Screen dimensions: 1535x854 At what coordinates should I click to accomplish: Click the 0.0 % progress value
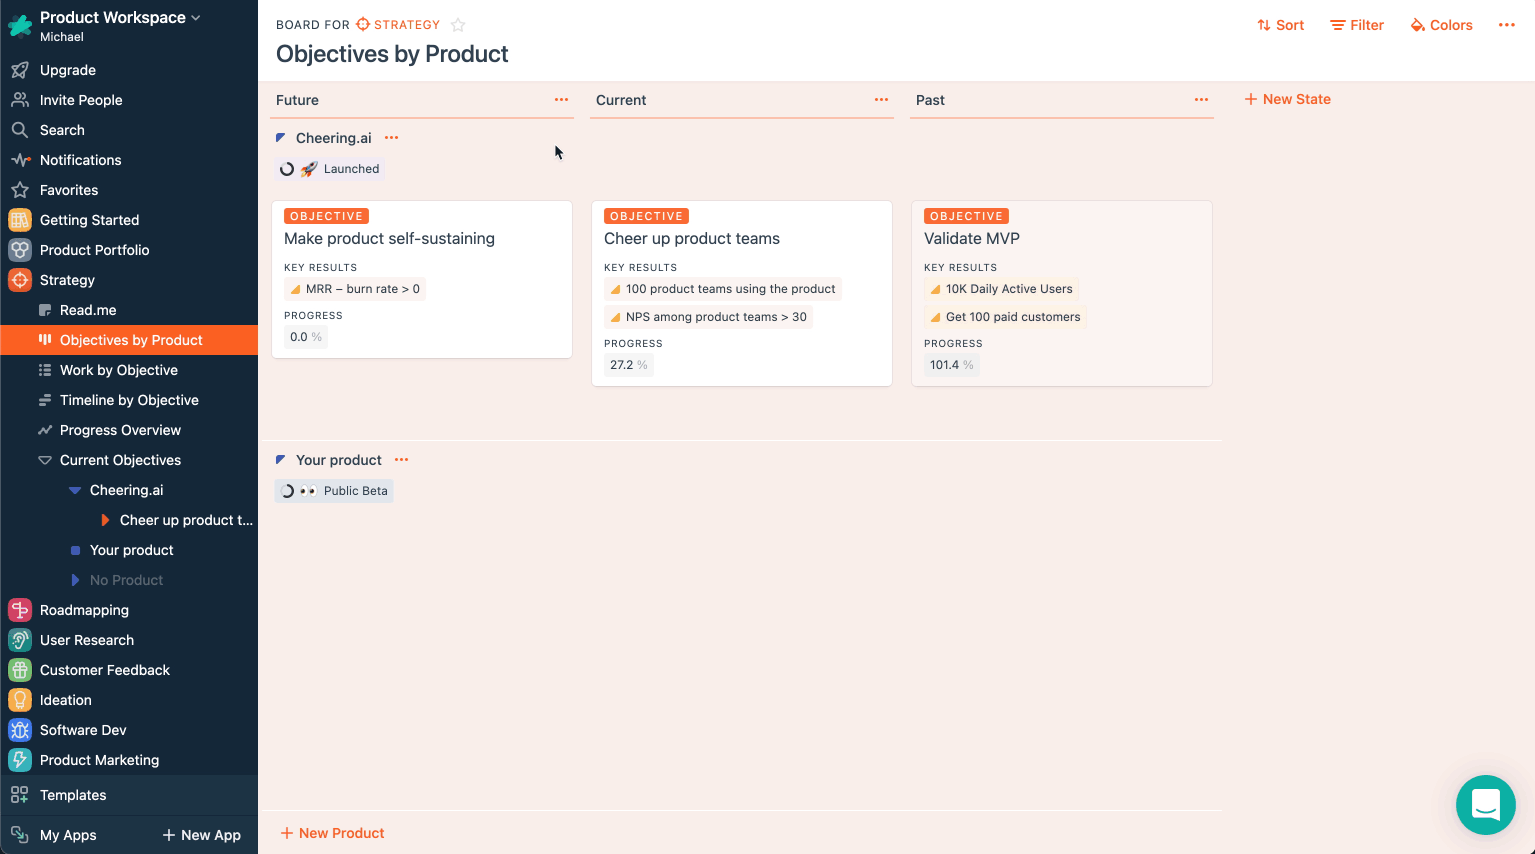pos(306,337)
